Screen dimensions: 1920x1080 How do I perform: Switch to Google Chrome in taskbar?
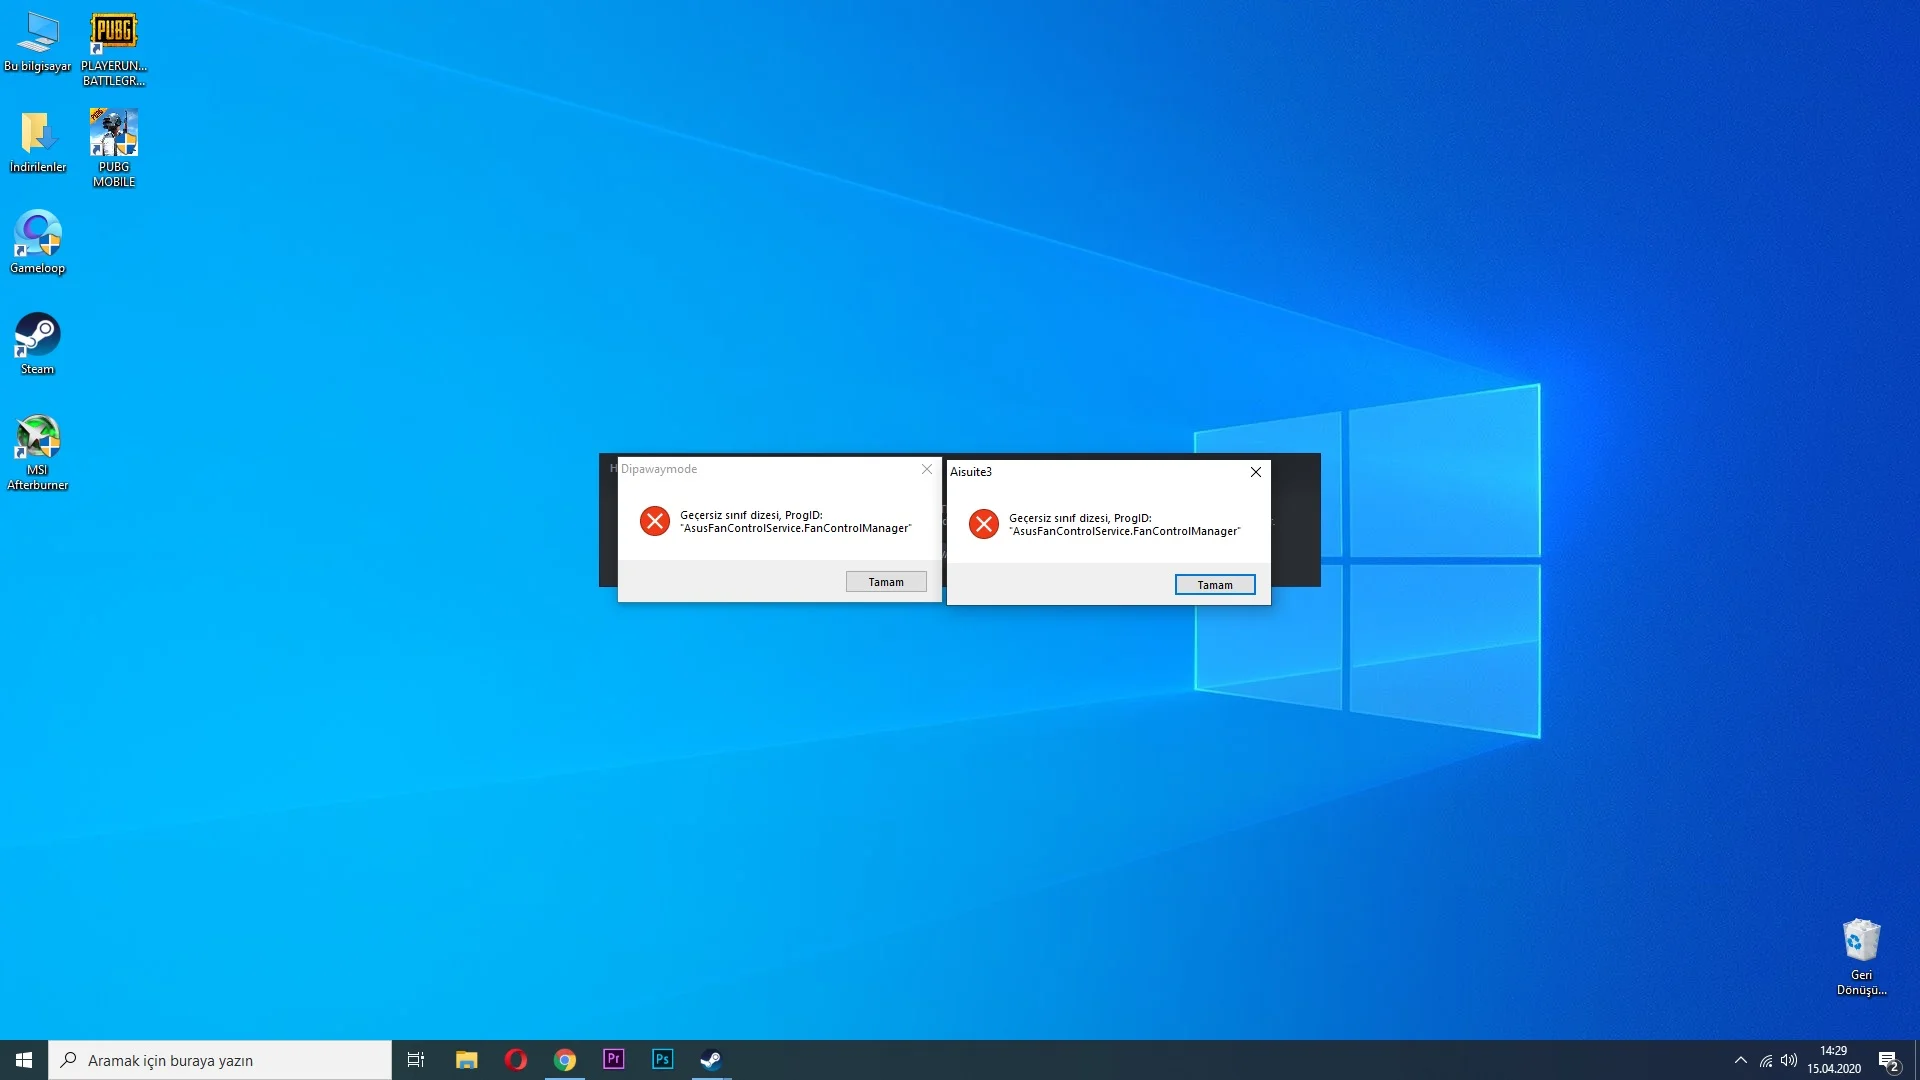pos(565,1059)
